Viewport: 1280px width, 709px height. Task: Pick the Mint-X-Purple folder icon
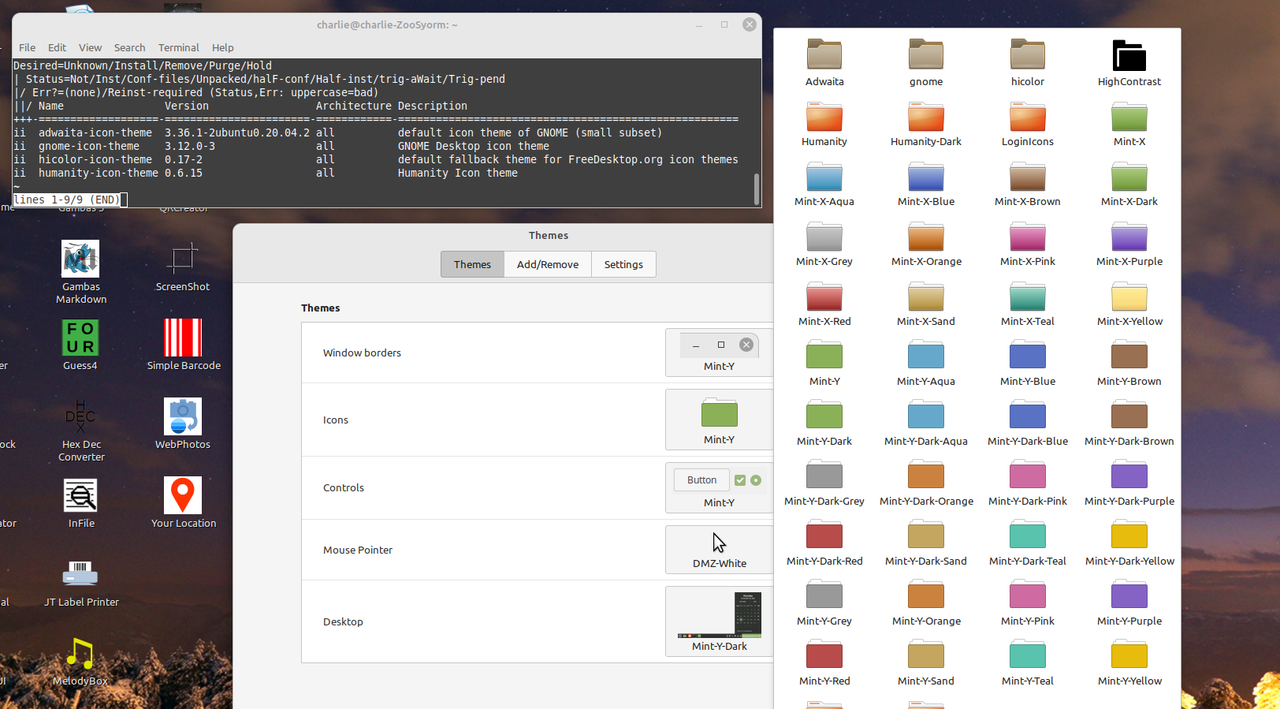point(1129,244)
